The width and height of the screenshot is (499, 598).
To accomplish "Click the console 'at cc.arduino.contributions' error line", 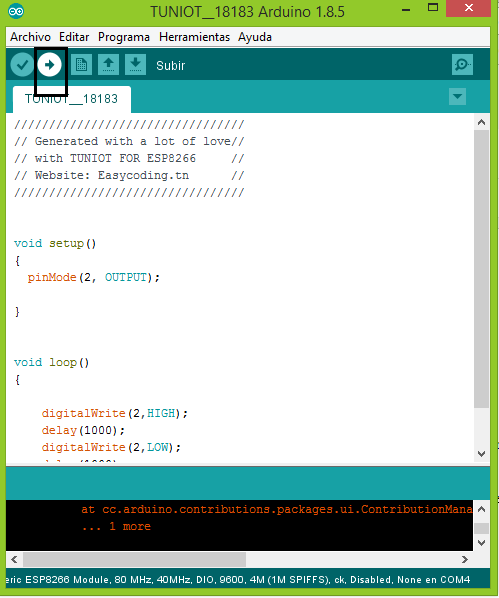I will (277, 509).
